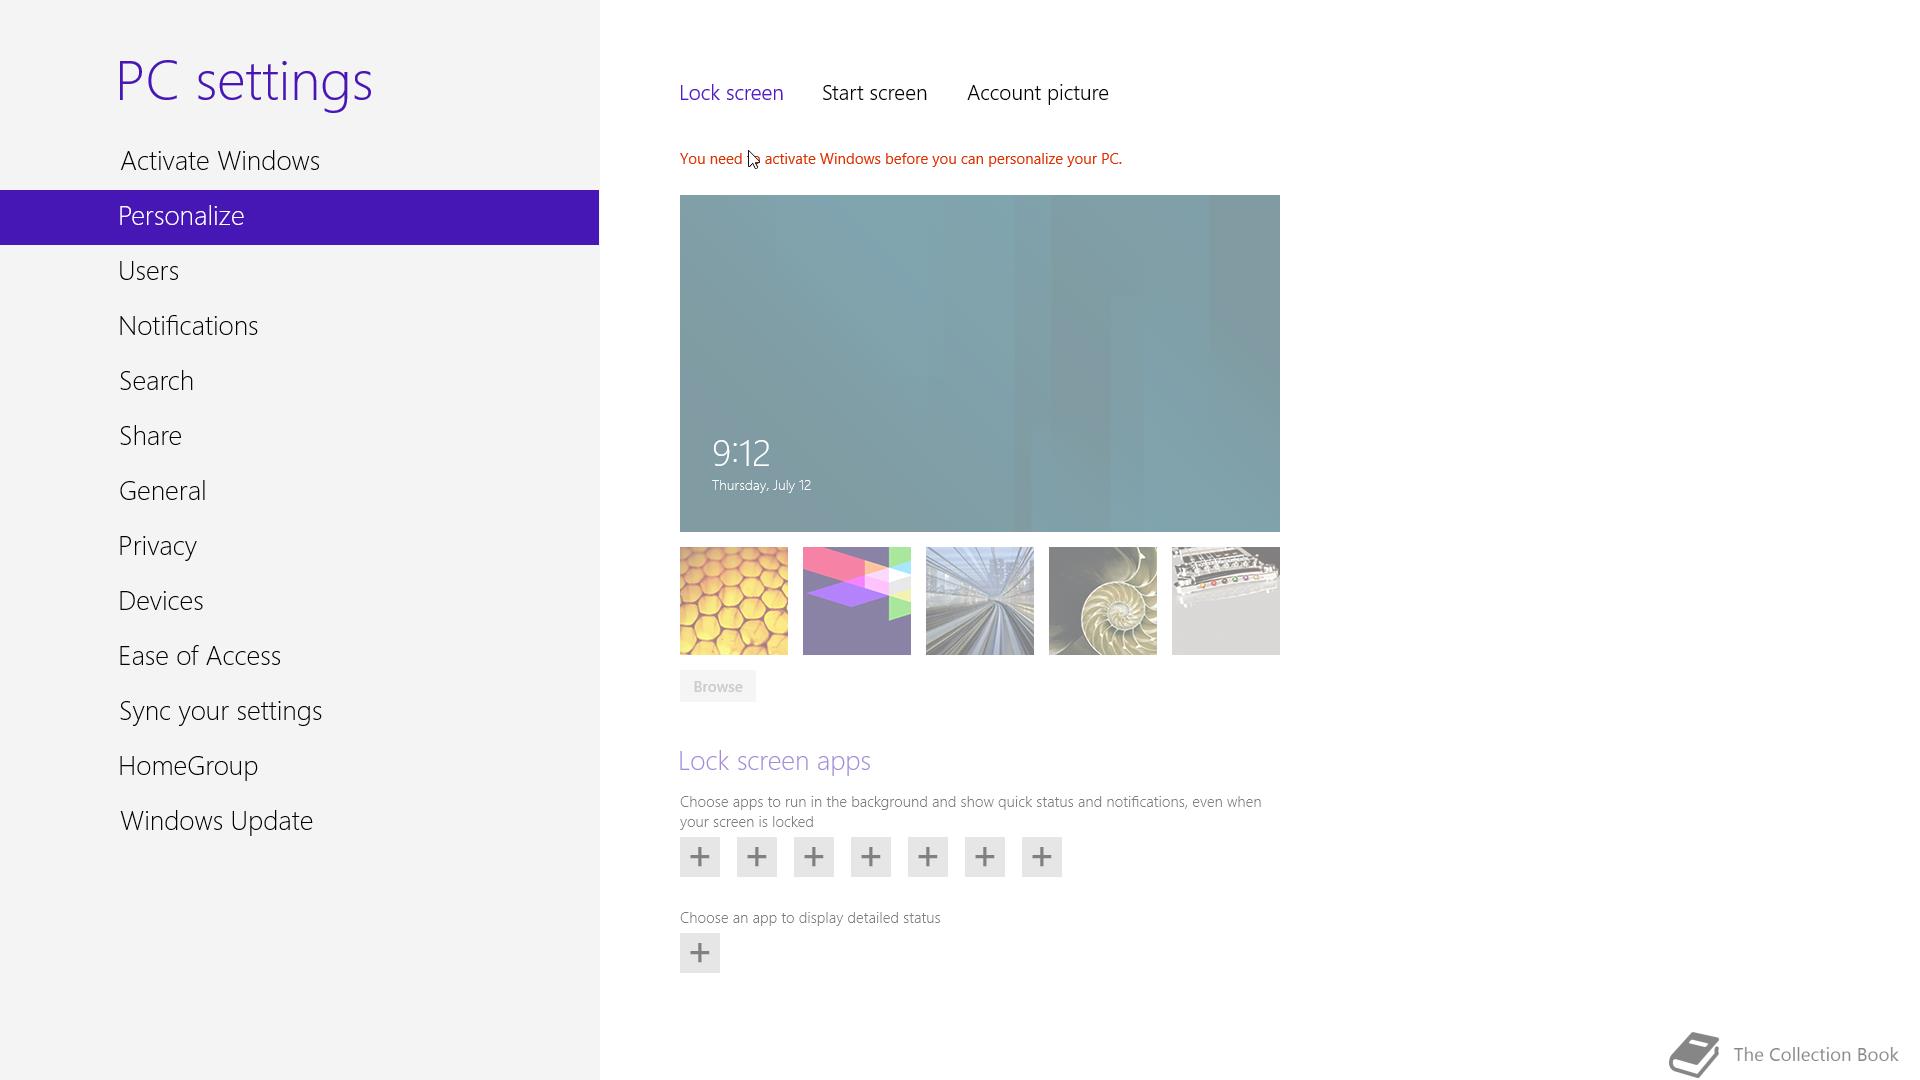Screen dimensions: 1920x1080
Task: Select the honeycomb lock screen image
Action: (734, 601)
